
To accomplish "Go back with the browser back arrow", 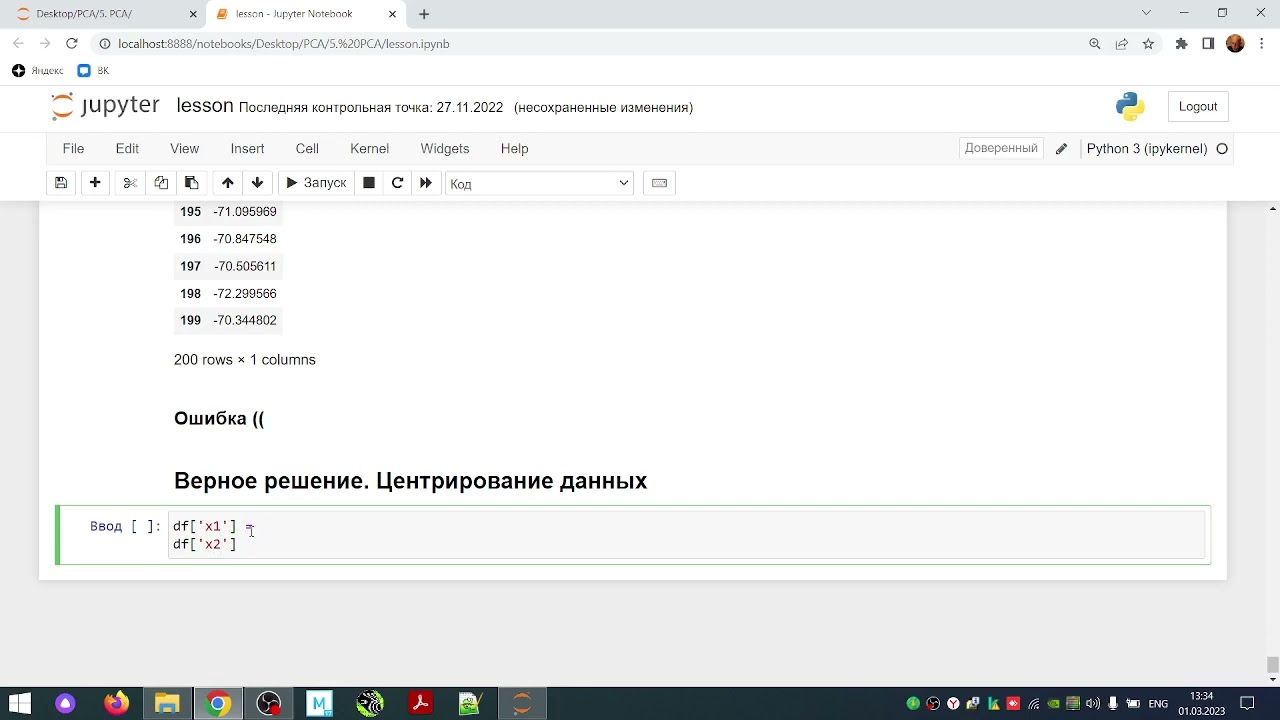I will (18, 44).
